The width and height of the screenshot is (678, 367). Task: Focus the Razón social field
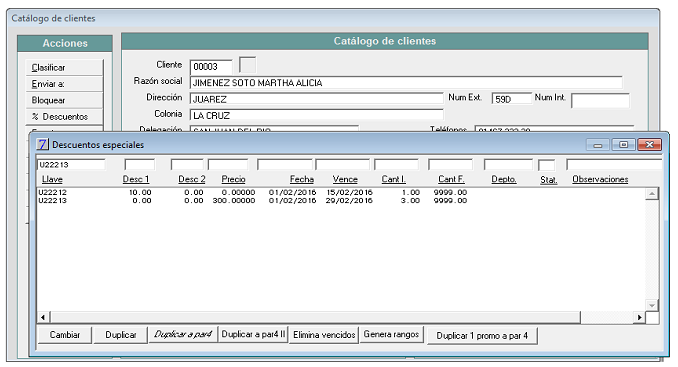[x=406, y=83]
